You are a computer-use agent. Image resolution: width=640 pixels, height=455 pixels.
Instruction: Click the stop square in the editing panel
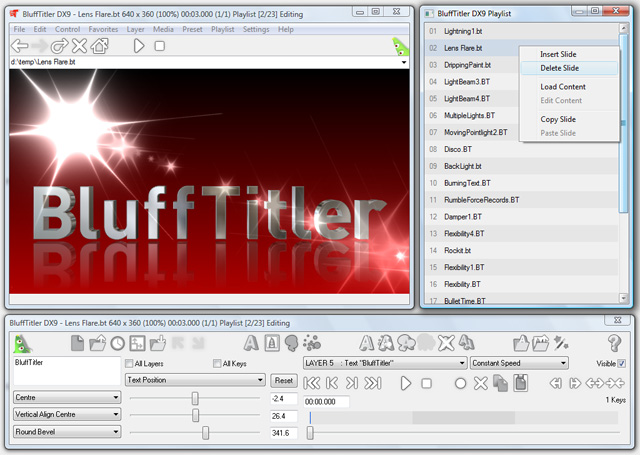[427, 384]
